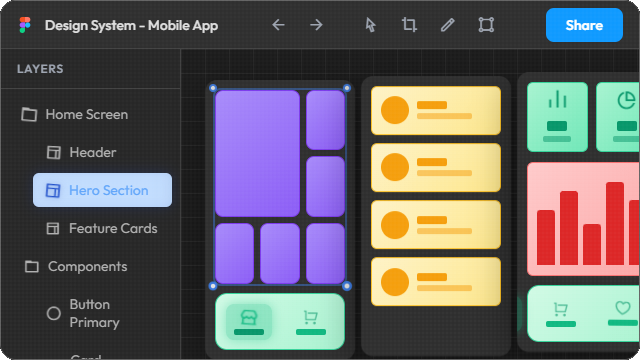Image resolution: width=640 pixels, height=360 pixels.
Task: Click the store icon in green nav bar
Action: pyautogui.click(x=249, y=317)
